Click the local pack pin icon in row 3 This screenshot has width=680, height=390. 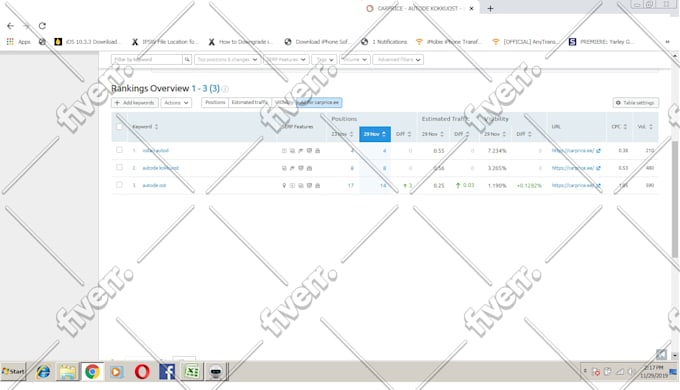[x=284, y=185]
